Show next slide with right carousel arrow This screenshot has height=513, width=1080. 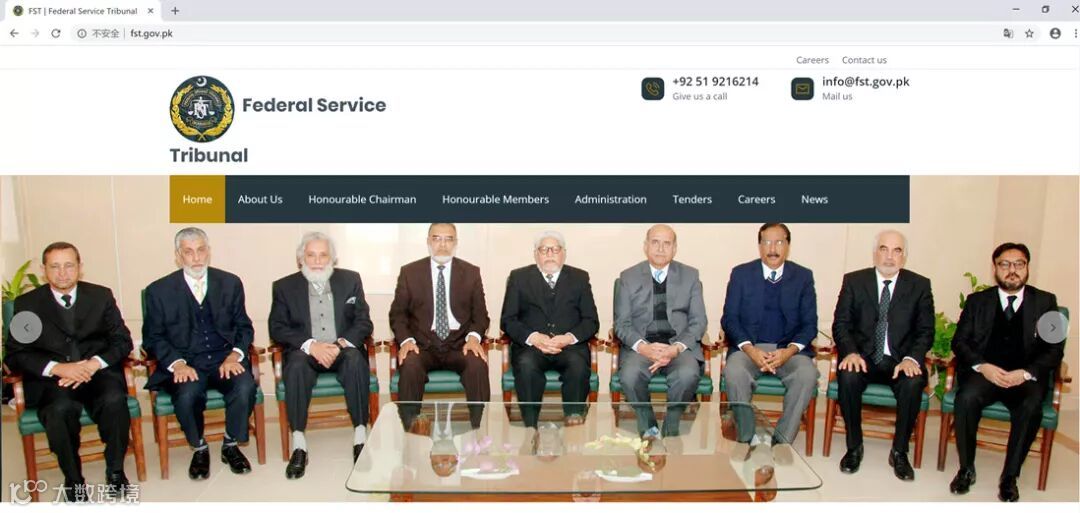point(1052,328)
